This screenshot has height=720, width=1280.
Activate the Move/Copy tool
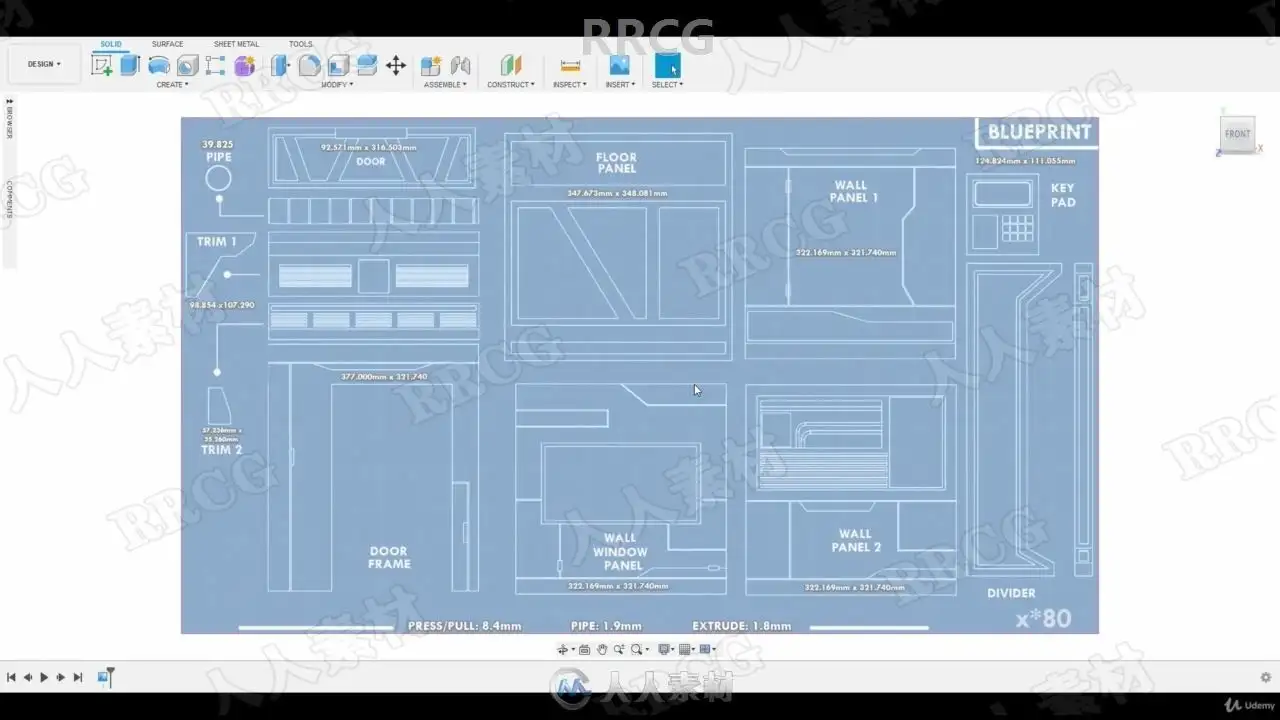click(396, 66)
